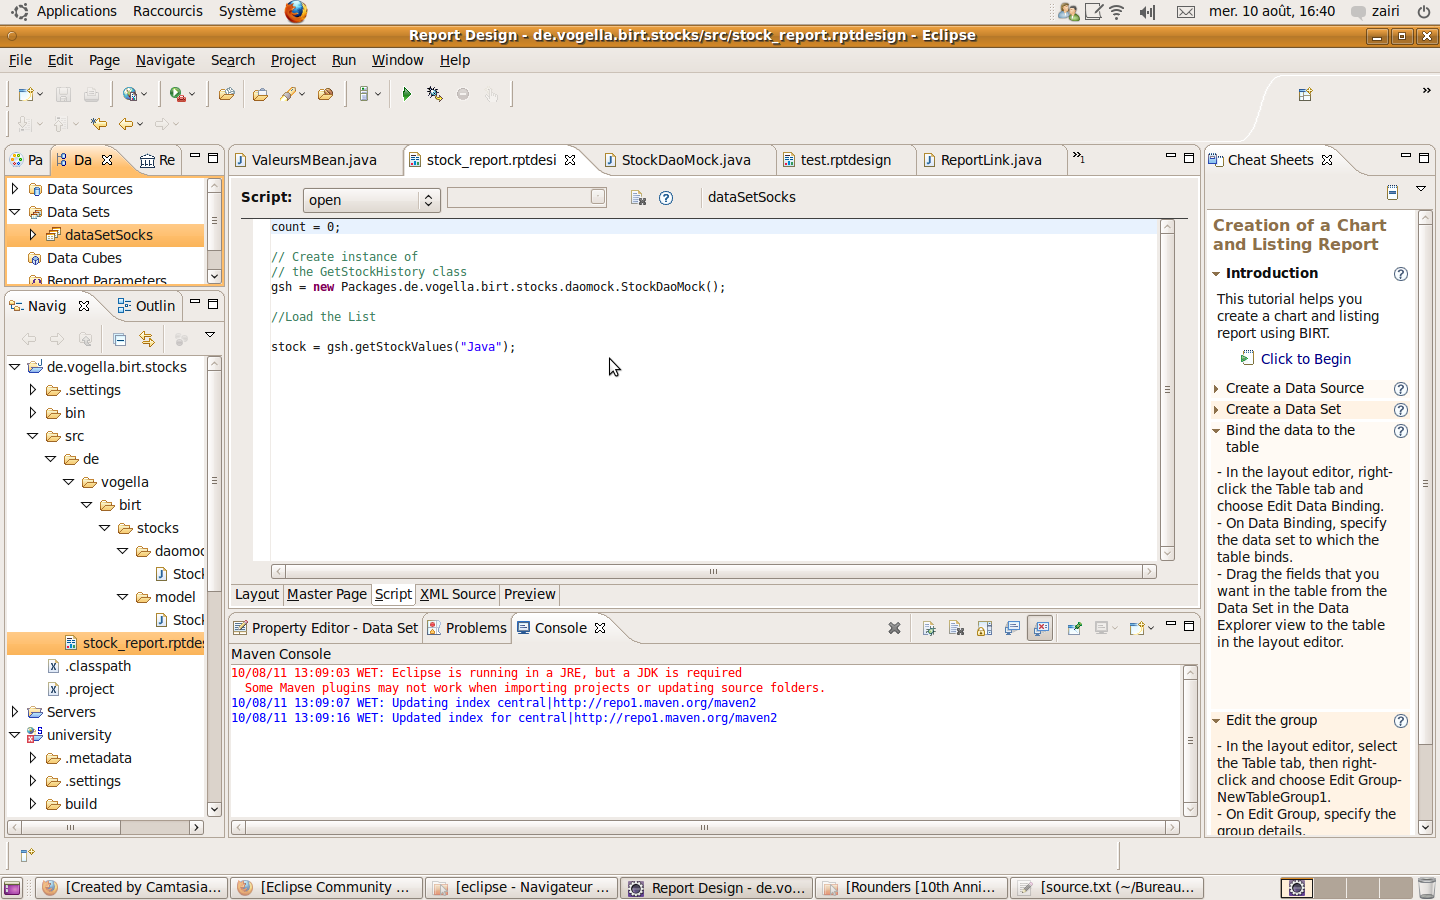This screenshot has height=900, width=1440.
Task: Select stock_report.rptdesign file in Navigator tree
Action: 142,643
